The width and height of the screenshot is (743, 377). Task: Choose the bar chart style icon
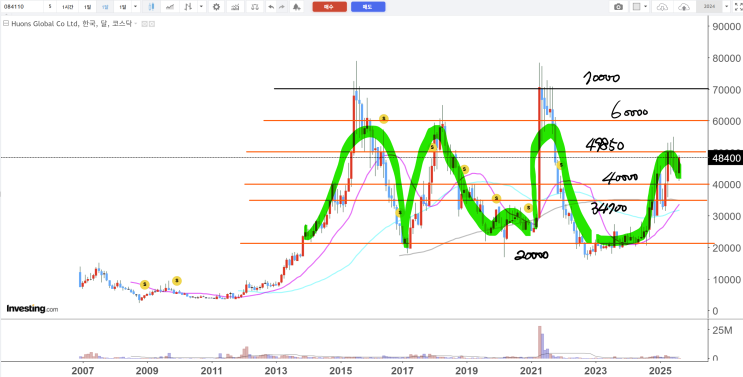click(188, 7)
